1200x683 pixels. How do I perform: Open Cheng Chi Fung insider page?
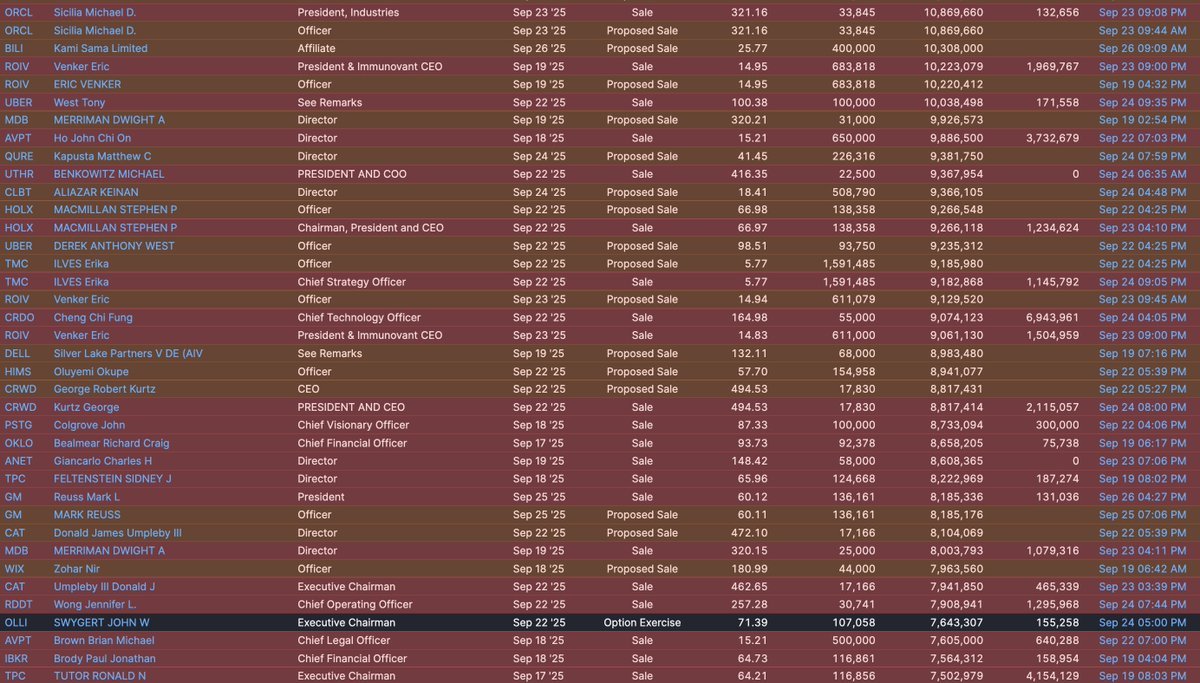93,318
